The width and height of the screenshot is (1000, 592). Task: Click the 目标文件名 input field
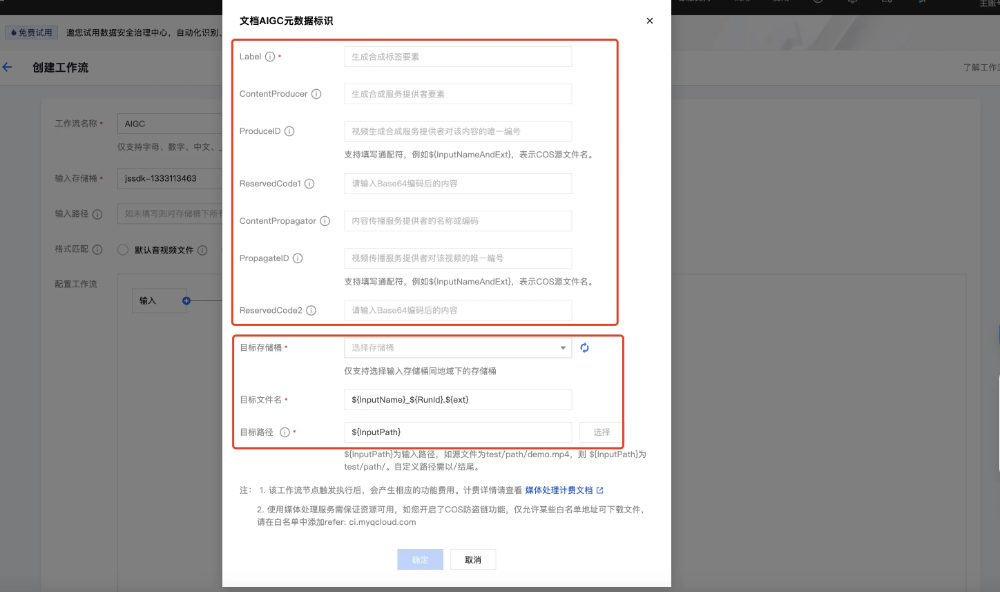(x=458, y=400)
